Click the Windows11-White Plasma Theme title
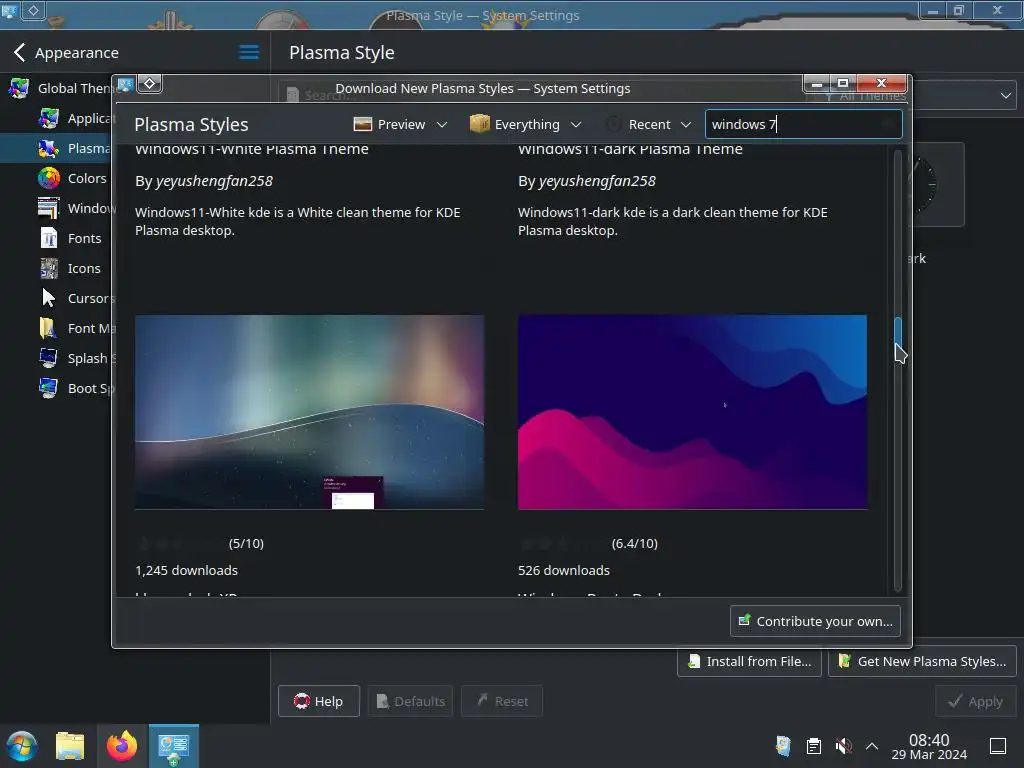Viewport: 1024px width, 768px height. (252, 150)
